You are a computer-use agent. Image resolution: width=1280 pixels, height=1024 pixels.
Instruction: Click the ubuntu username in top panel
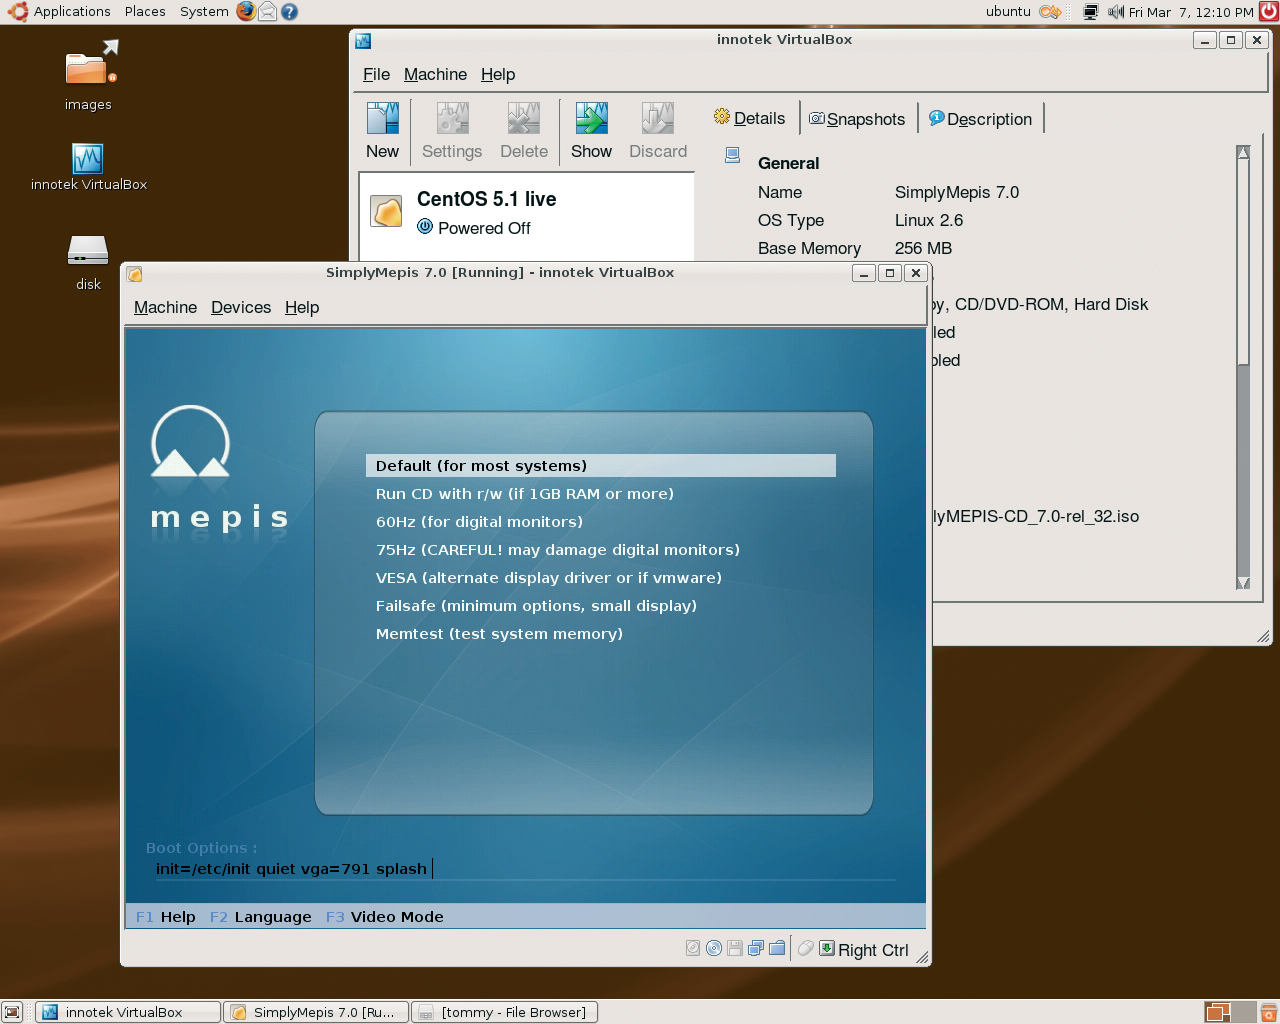tap(1008, 12)
